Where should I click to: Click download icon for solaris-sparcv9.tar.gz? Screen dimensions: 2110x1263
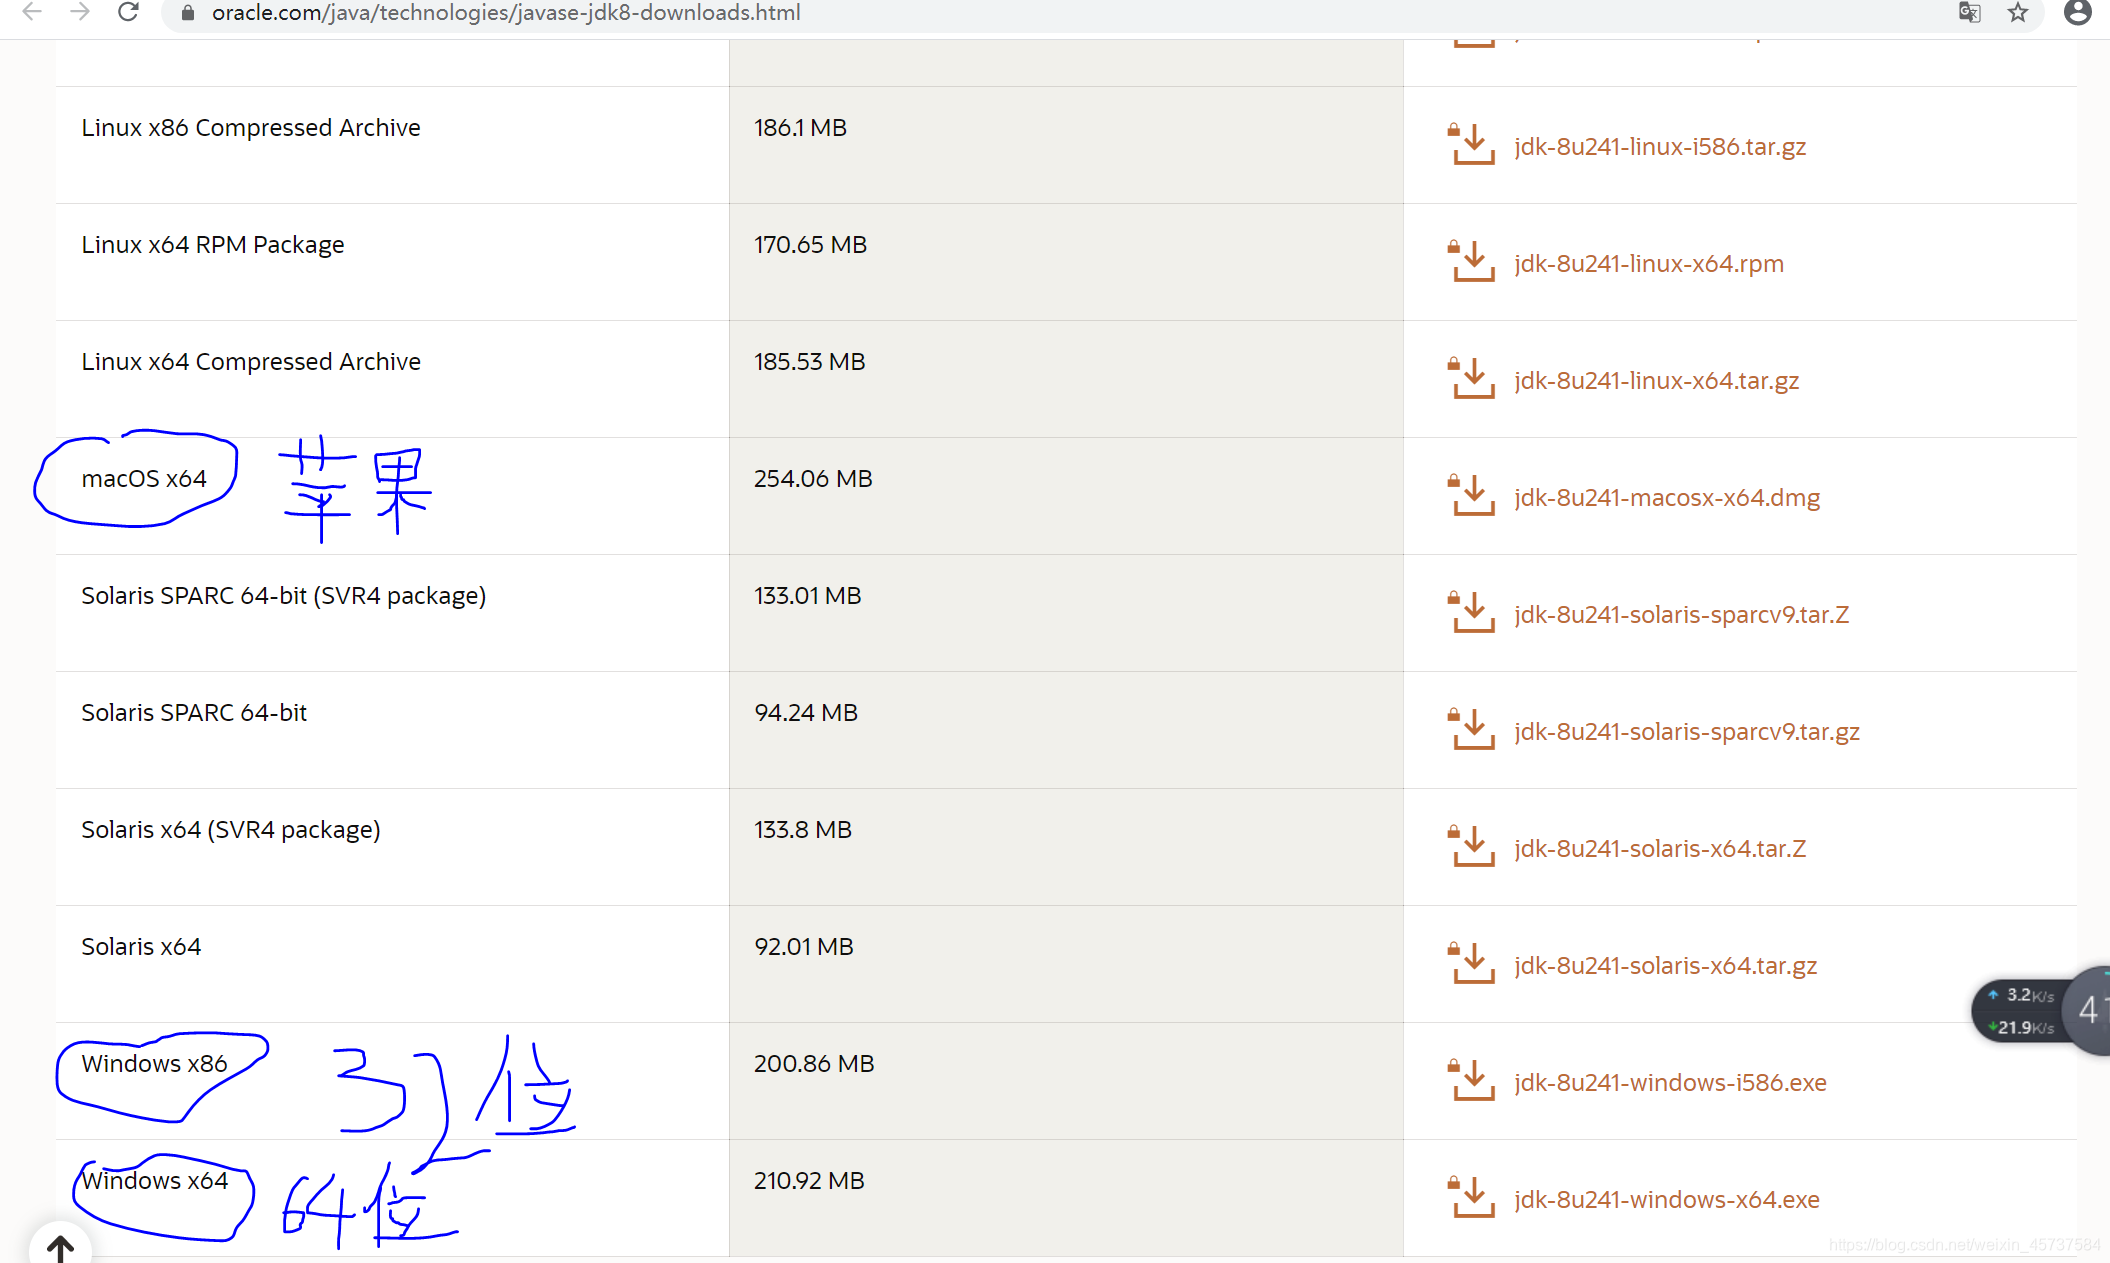[1471, 729]
